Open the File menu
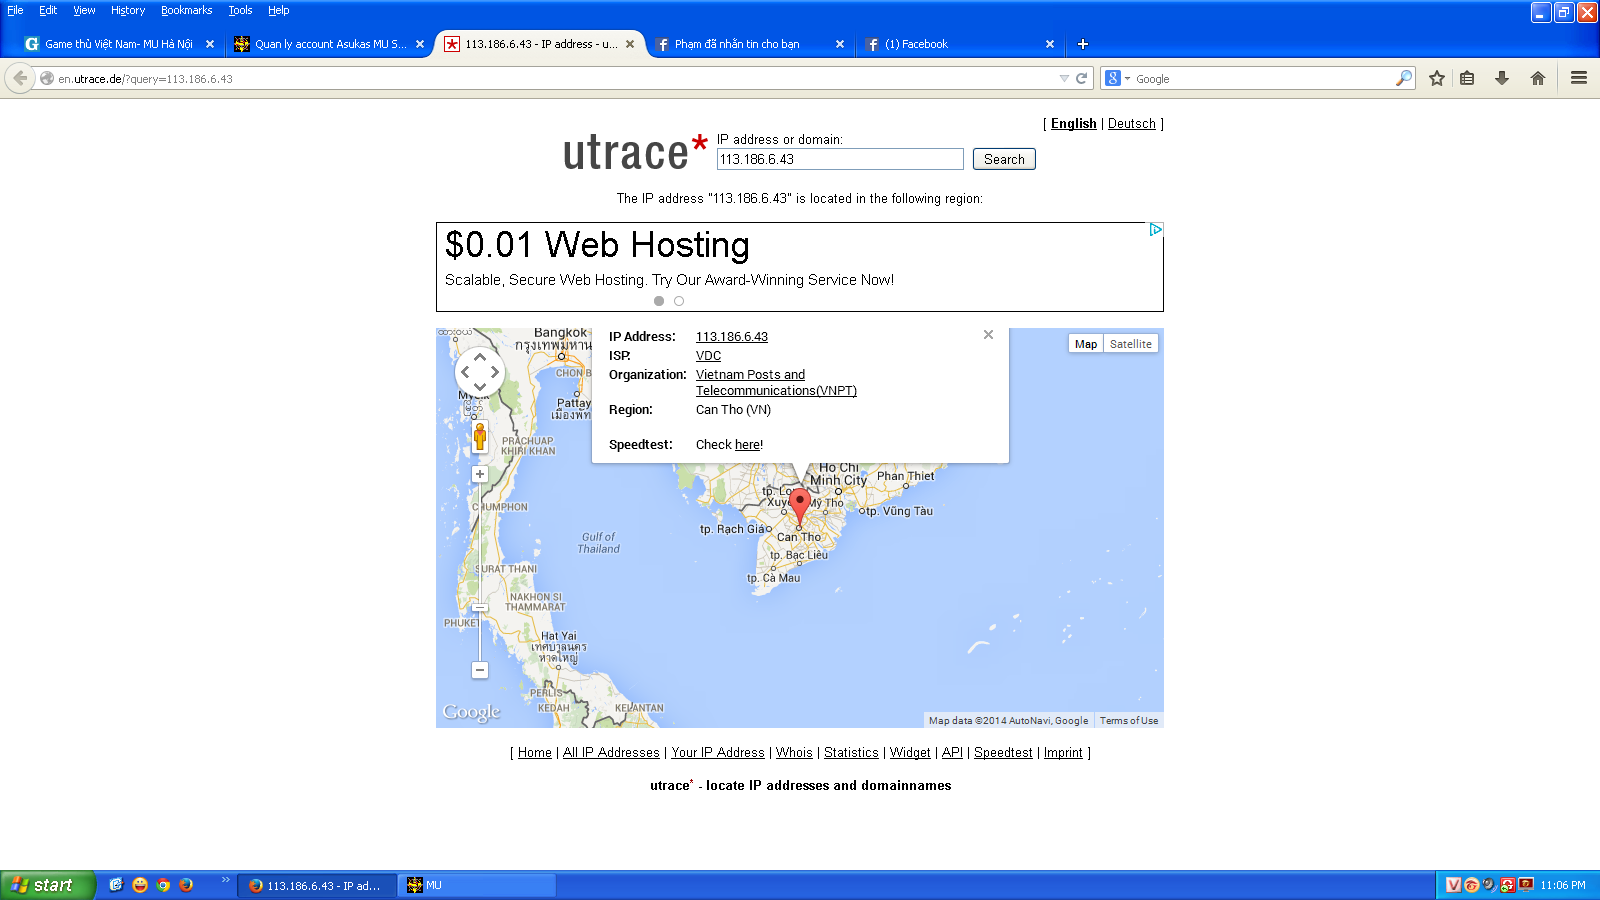This screenshot has height=900, width=1600. [x=15, y=10]
